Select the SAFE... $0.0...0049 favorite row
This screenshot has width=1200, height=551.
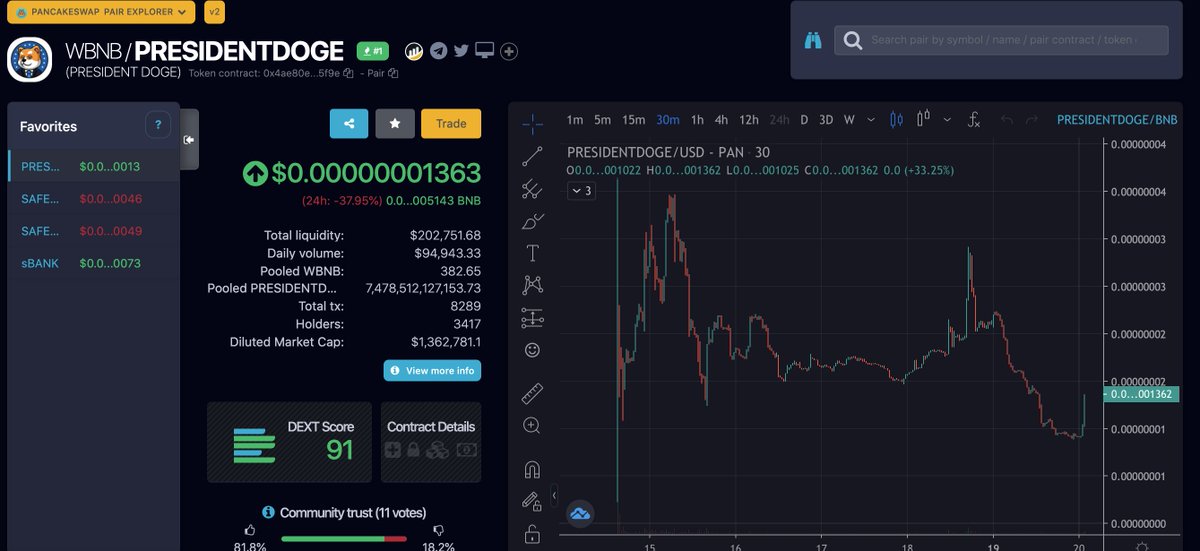(x=94, y=231)
